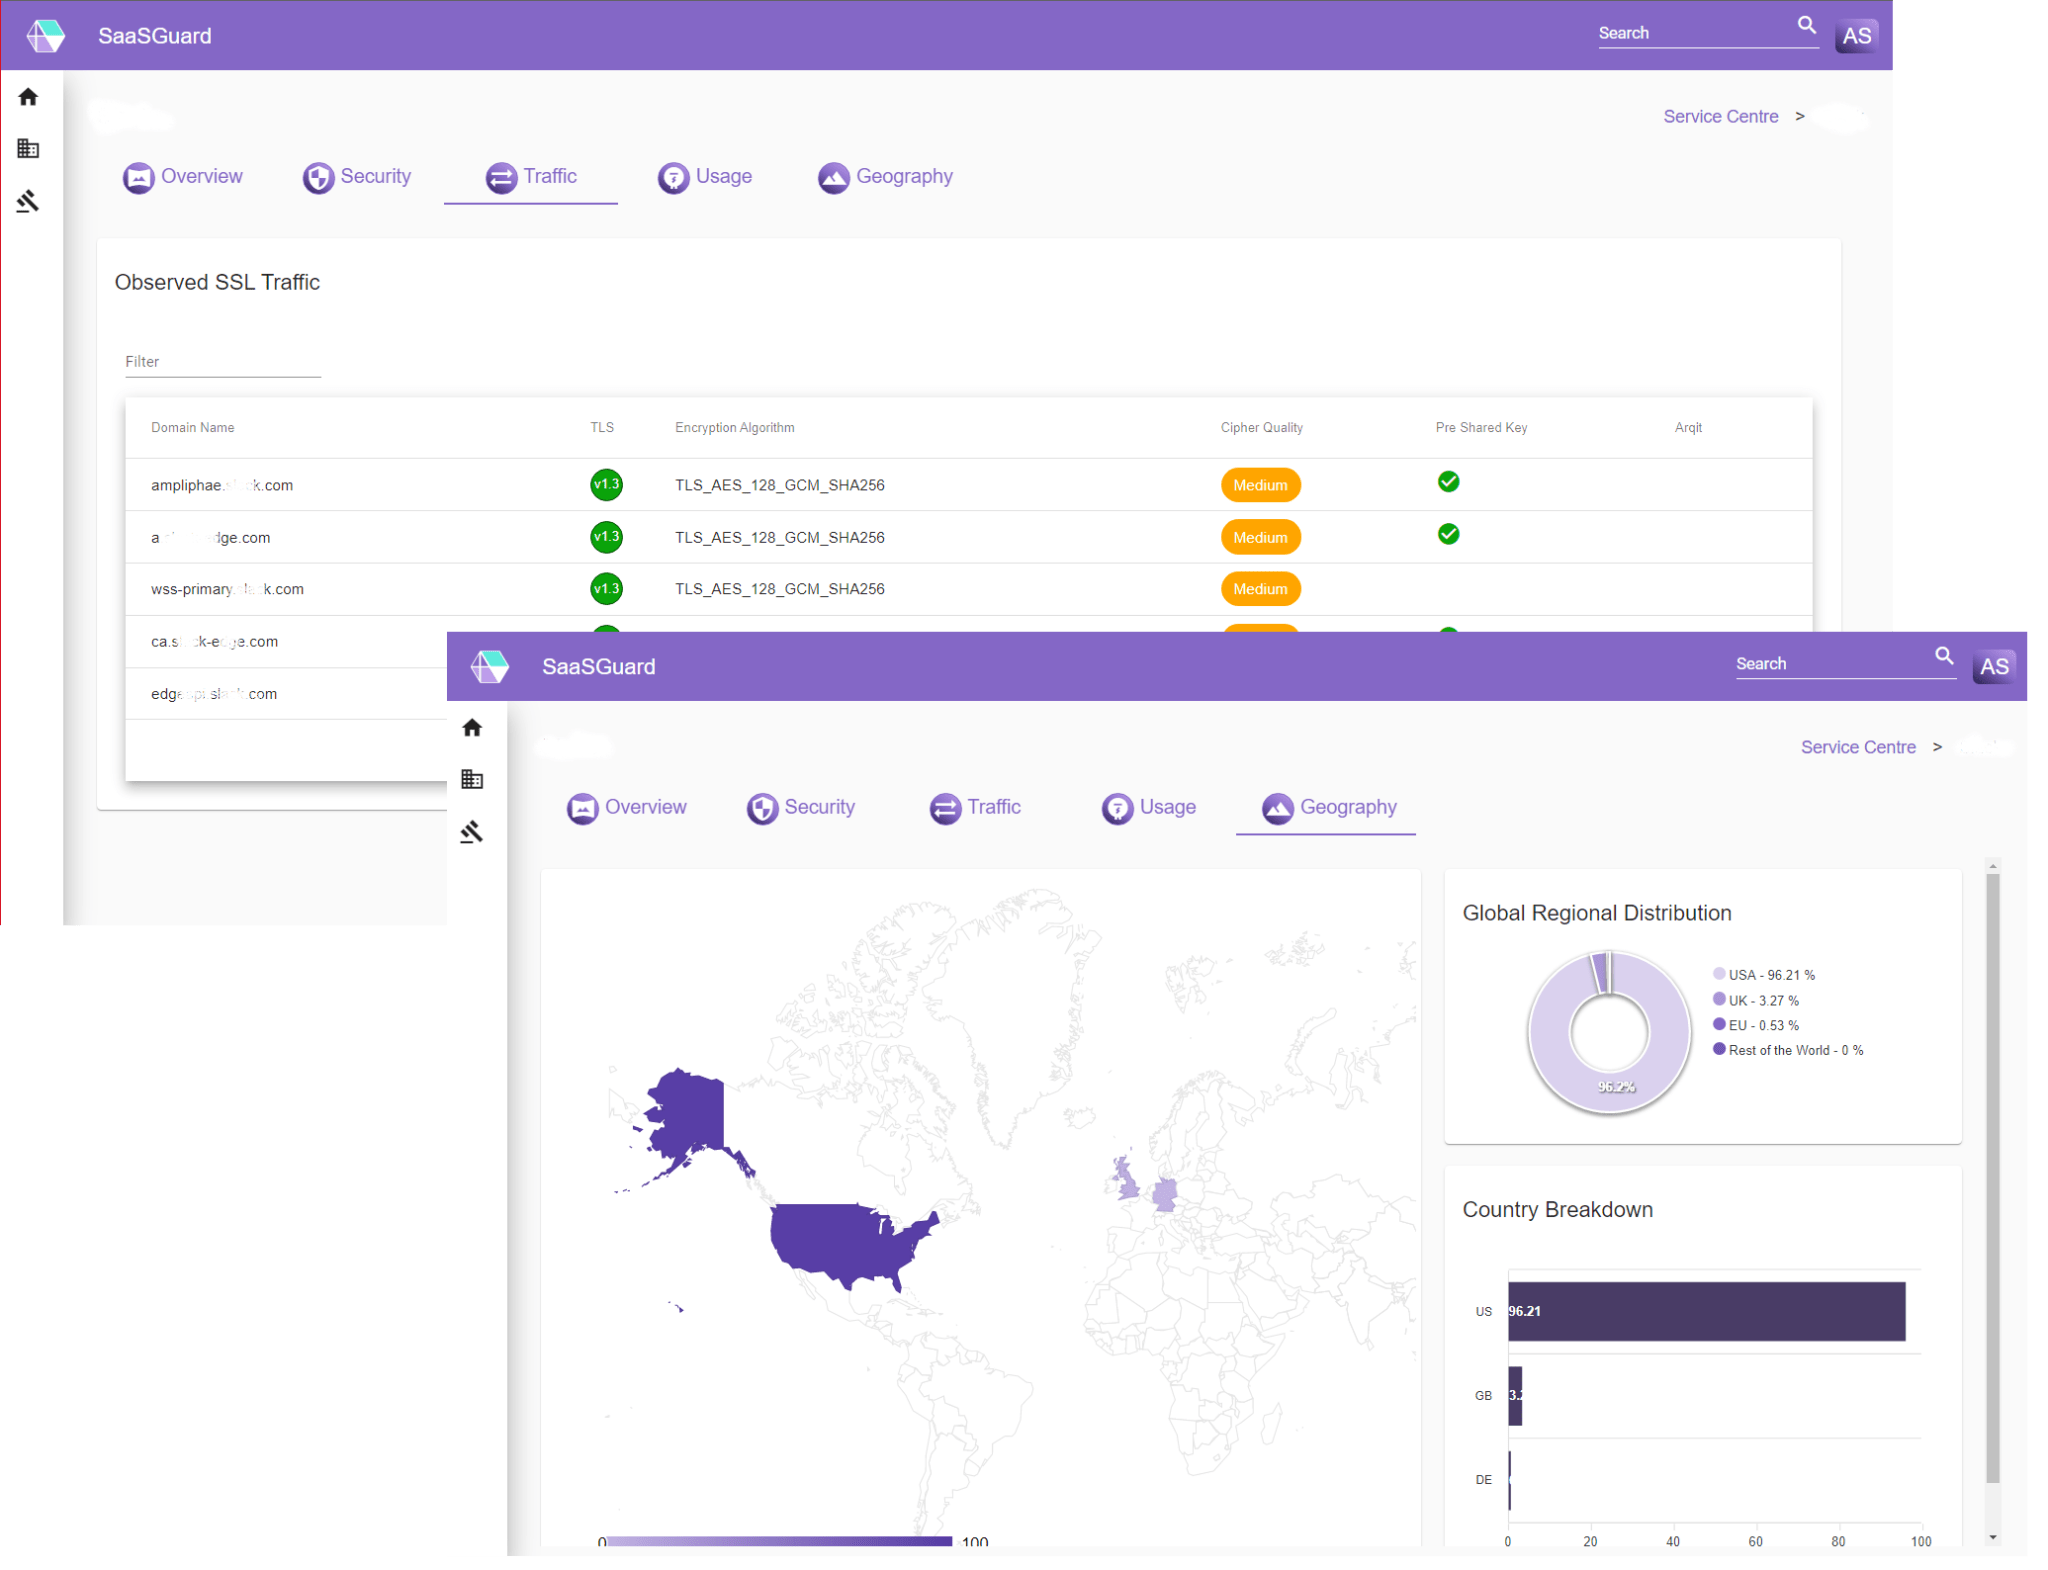
Task: Toggle EU legend entry in distribution chart
Action: tap(1762, 1026)
